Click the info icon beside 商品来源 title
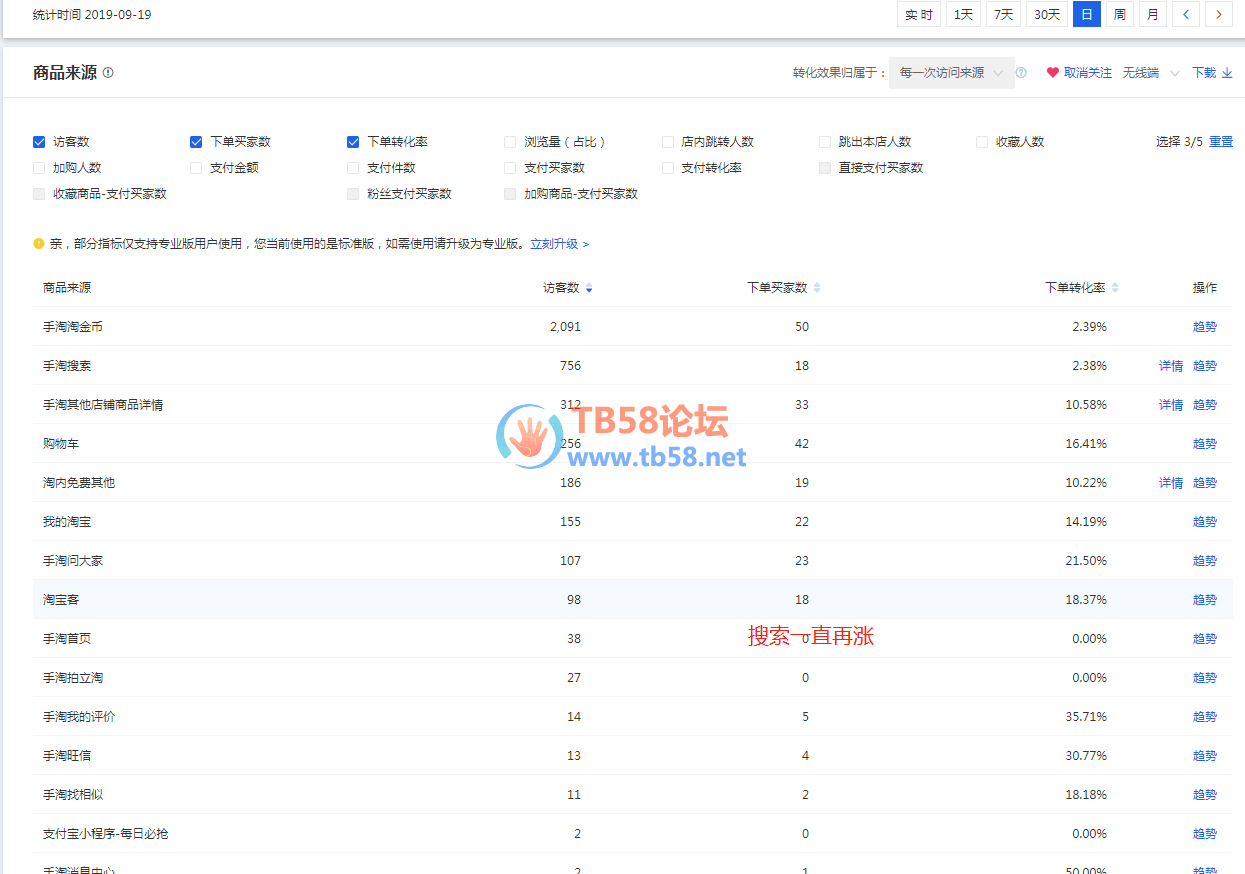 (x=108, y=73)
